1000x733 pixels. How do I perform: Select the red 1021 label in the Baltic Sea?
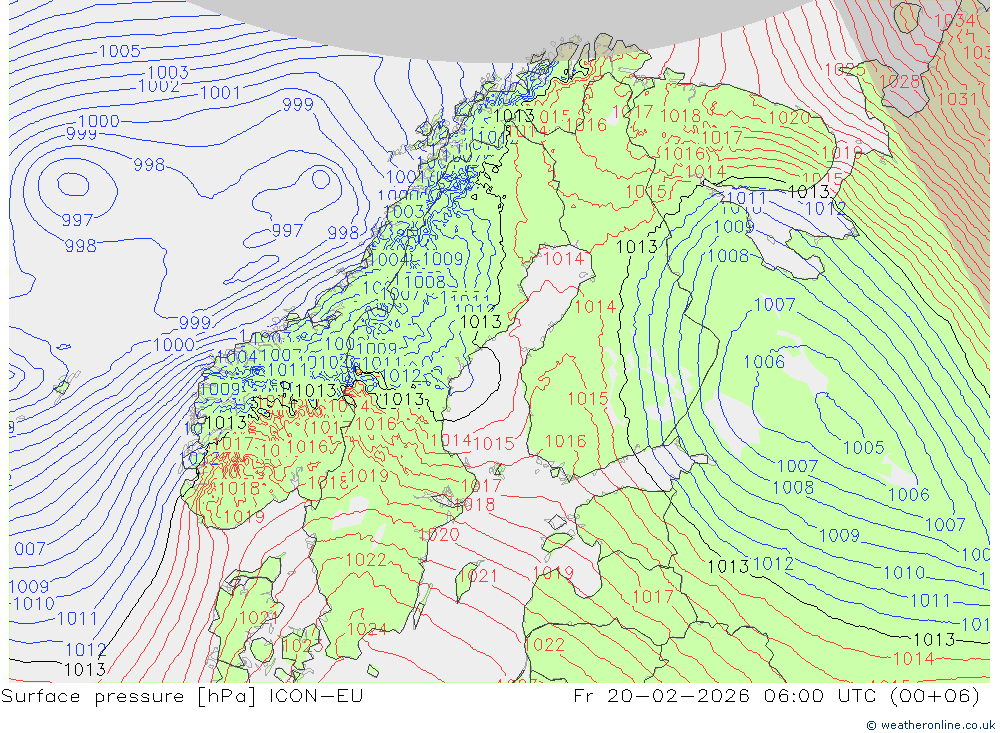click(x=478, y=576)
